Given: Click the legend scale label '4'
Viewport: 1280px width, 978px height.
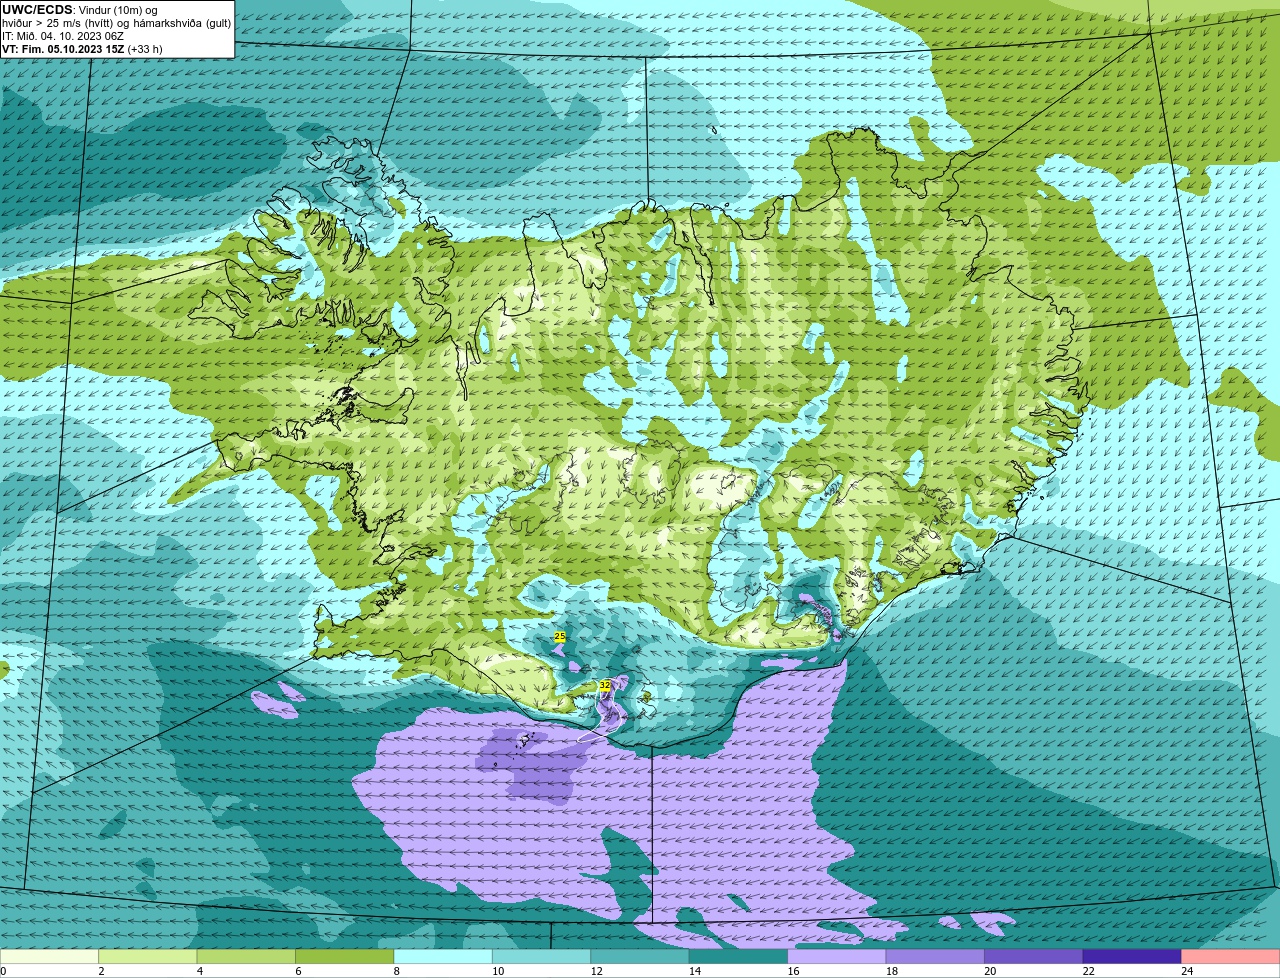Looking at the screenshot, I should coord(199,971).
